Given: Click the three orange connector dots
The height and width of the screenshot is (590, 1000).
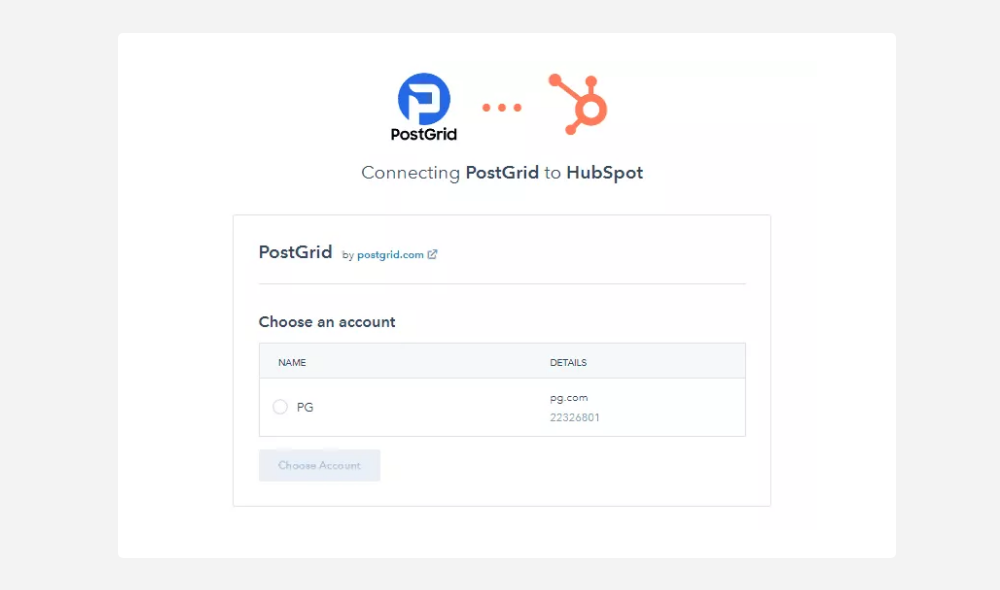Looking at the screenshot, I should pyautogui.click(x=502, y=107).
